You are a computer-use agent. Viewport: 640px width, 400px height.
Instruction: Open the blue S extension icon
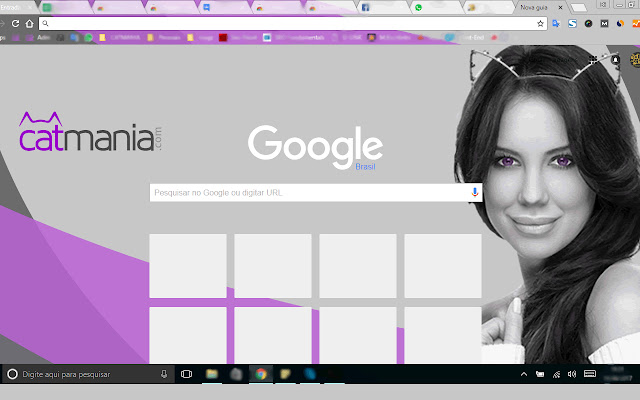tap(572, 24)
